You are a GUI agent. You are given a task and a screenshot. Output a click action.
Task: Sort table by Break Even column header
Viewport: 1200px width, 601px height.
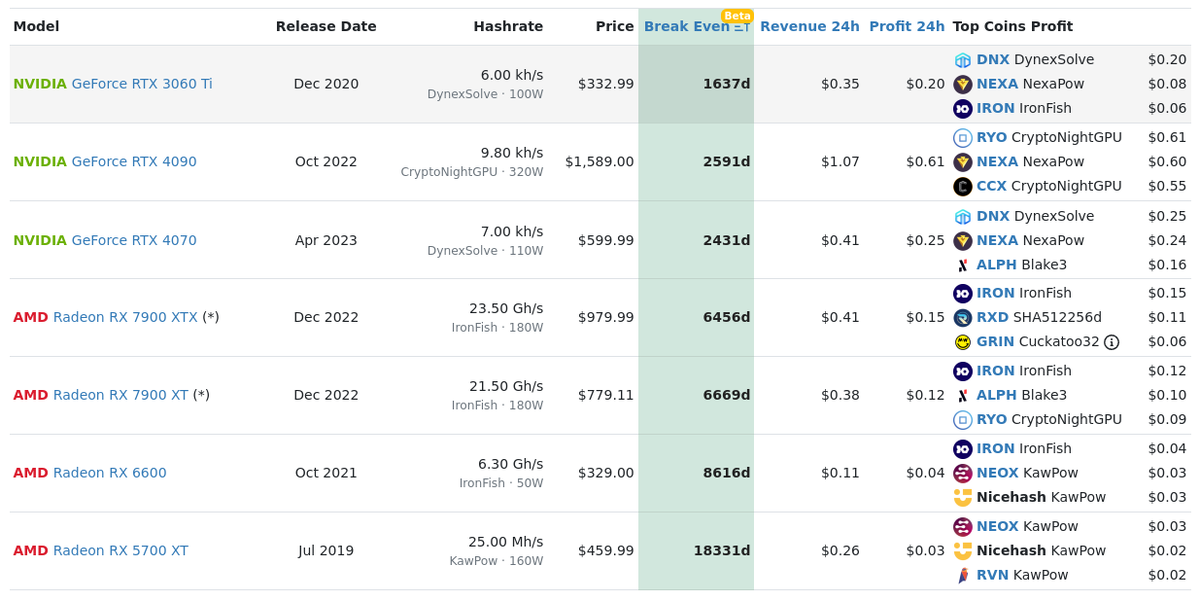click(x=696, y=27)
